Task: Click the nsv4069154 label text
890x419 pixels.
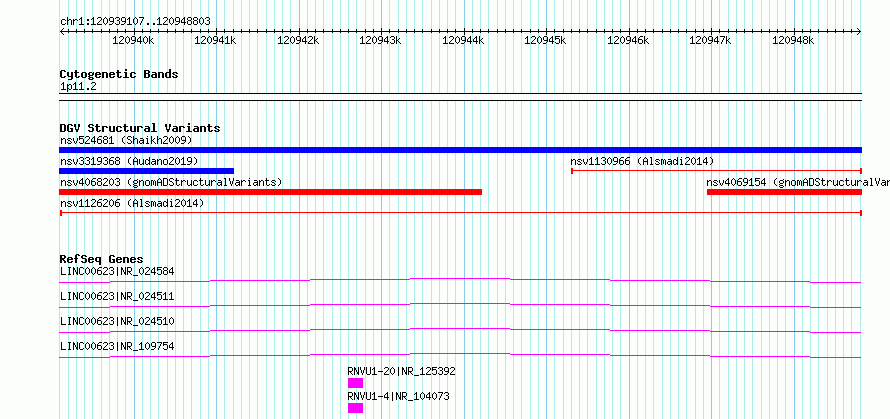Action: pyautogui.click(x=798, y=182)
